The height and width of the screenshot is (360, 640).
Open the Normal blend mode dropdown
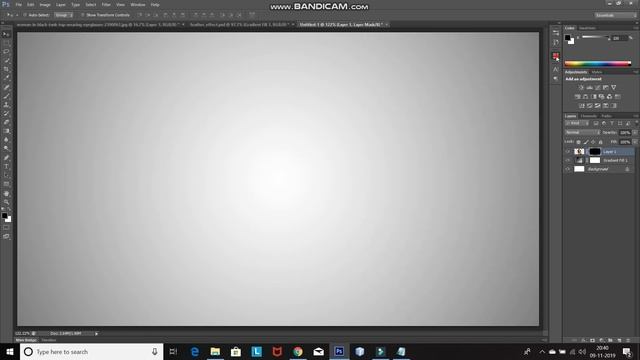pyautogui.click(x=582, y=133)
